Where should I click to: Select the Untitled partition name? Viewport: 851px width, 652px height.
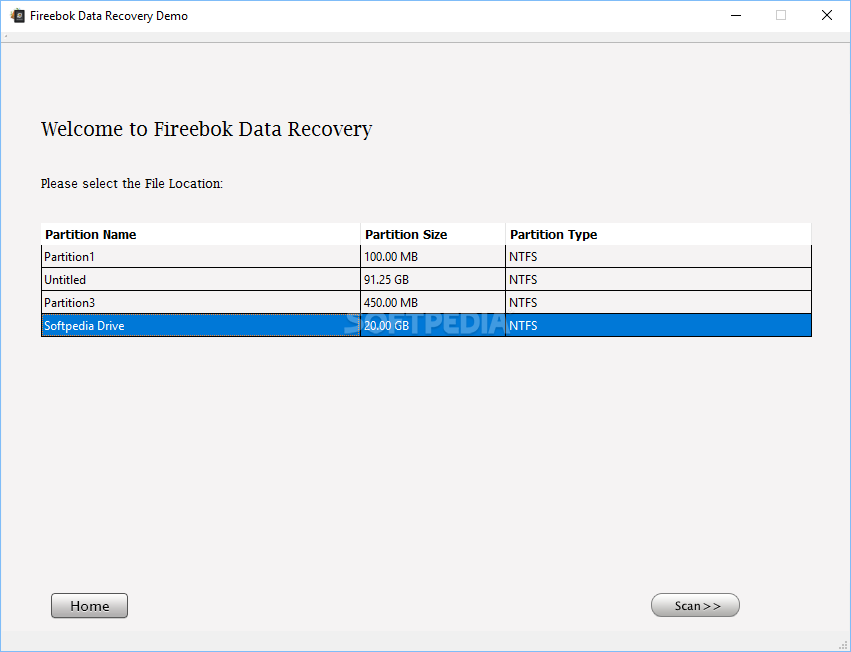(201, 279)
